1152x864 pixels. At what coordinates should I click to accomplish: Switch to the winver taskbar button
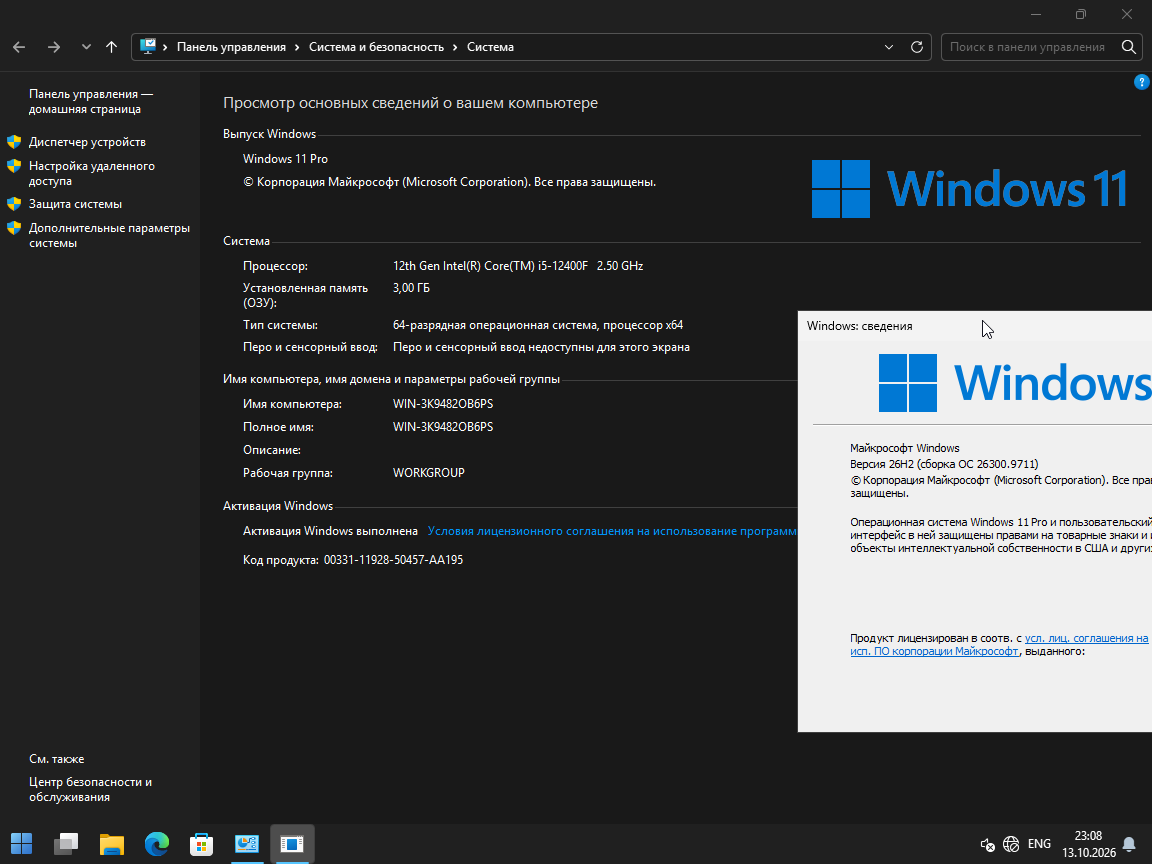292,844
